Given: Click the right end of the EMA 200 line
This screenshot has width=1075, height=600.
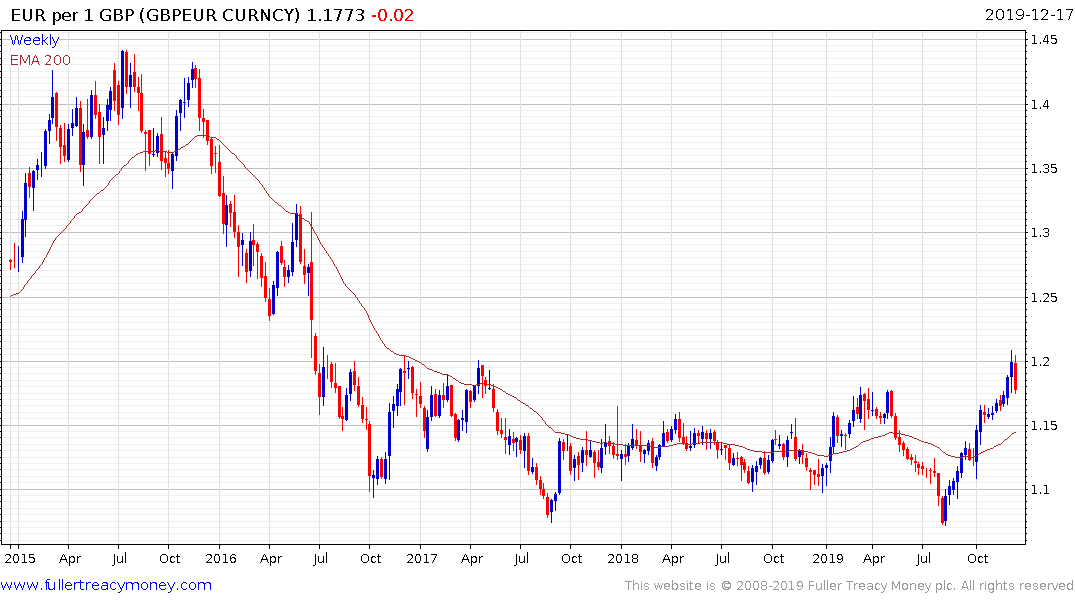Looking at the screenshot, I should tap(1015, 433).
